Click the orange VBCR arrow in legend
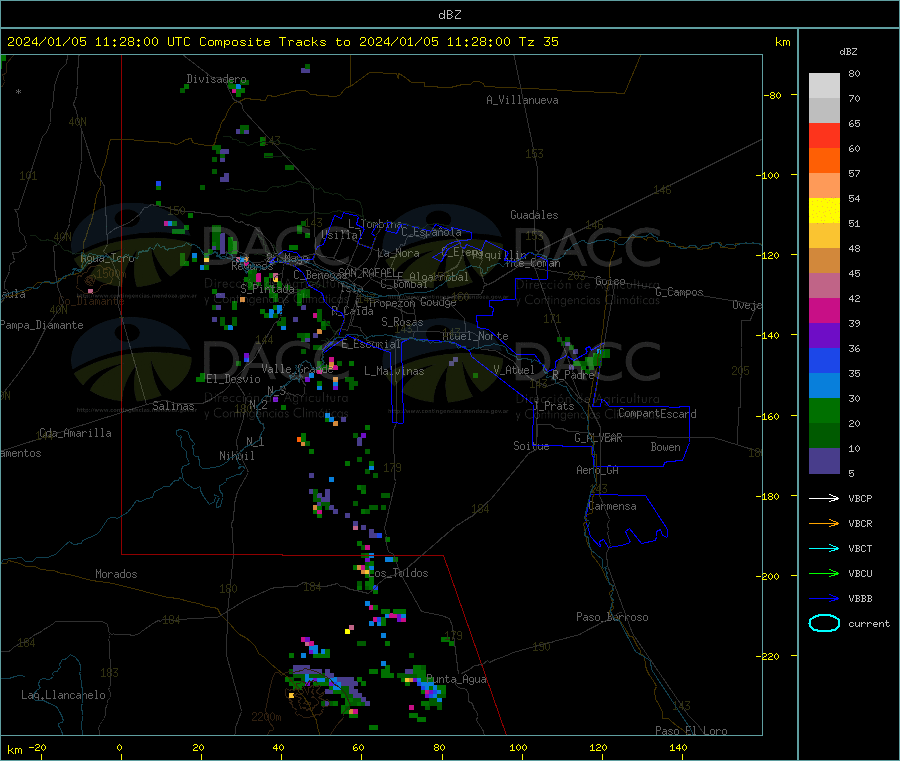Image resolution: width=900 pixels, height=761 pixels. pyautogui.click(x=824, y=523)
